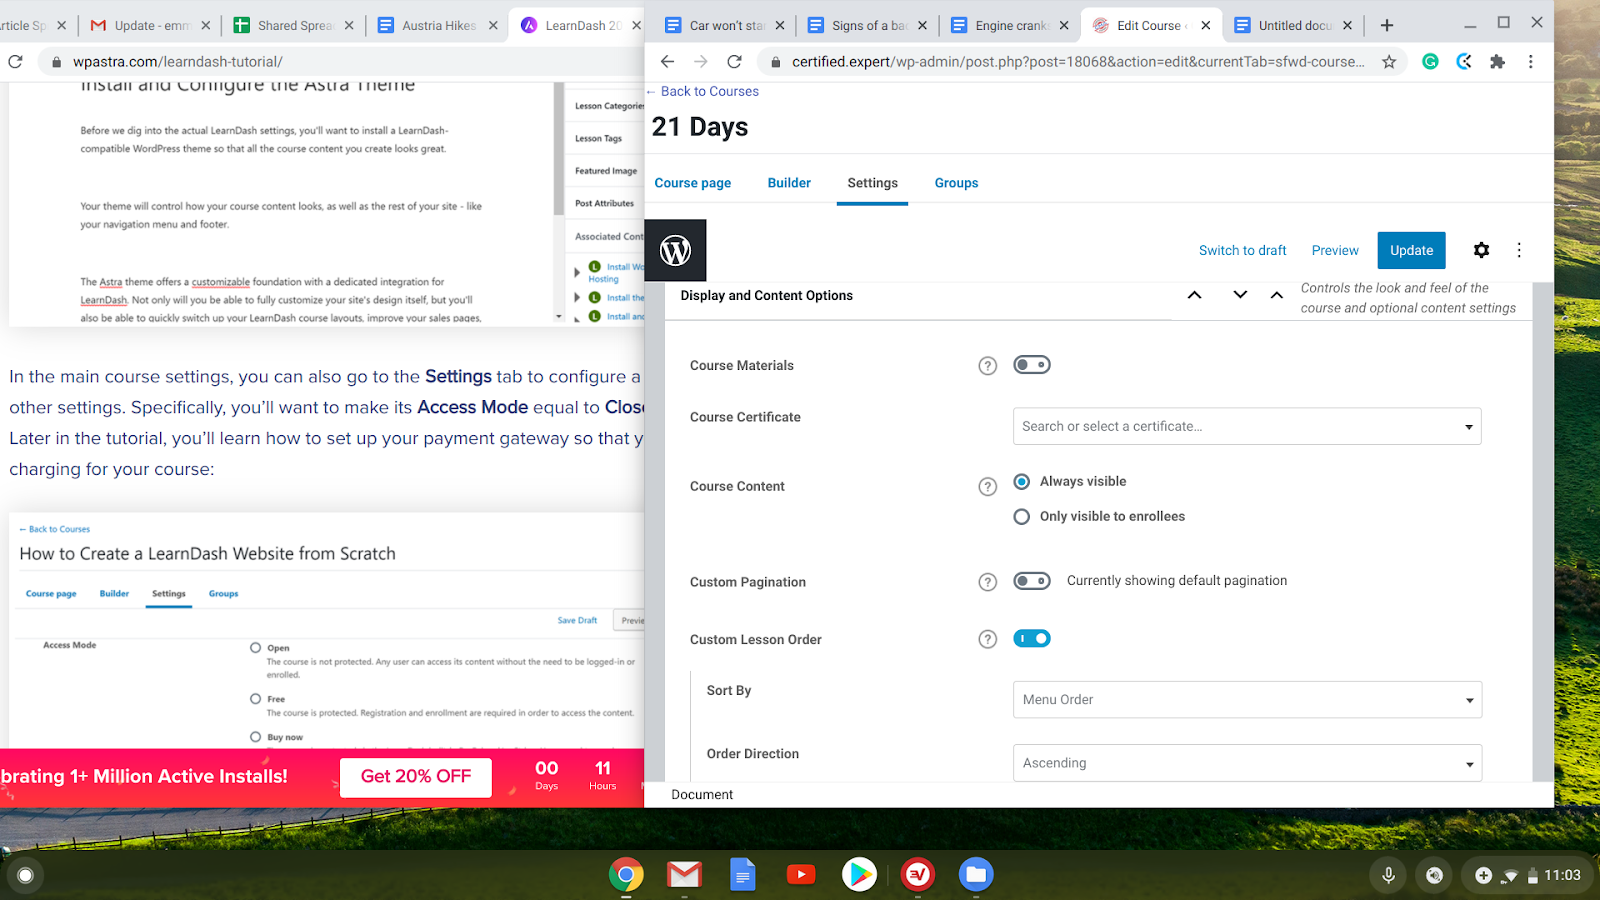Switch to the Course page tab

pos(693,183)
